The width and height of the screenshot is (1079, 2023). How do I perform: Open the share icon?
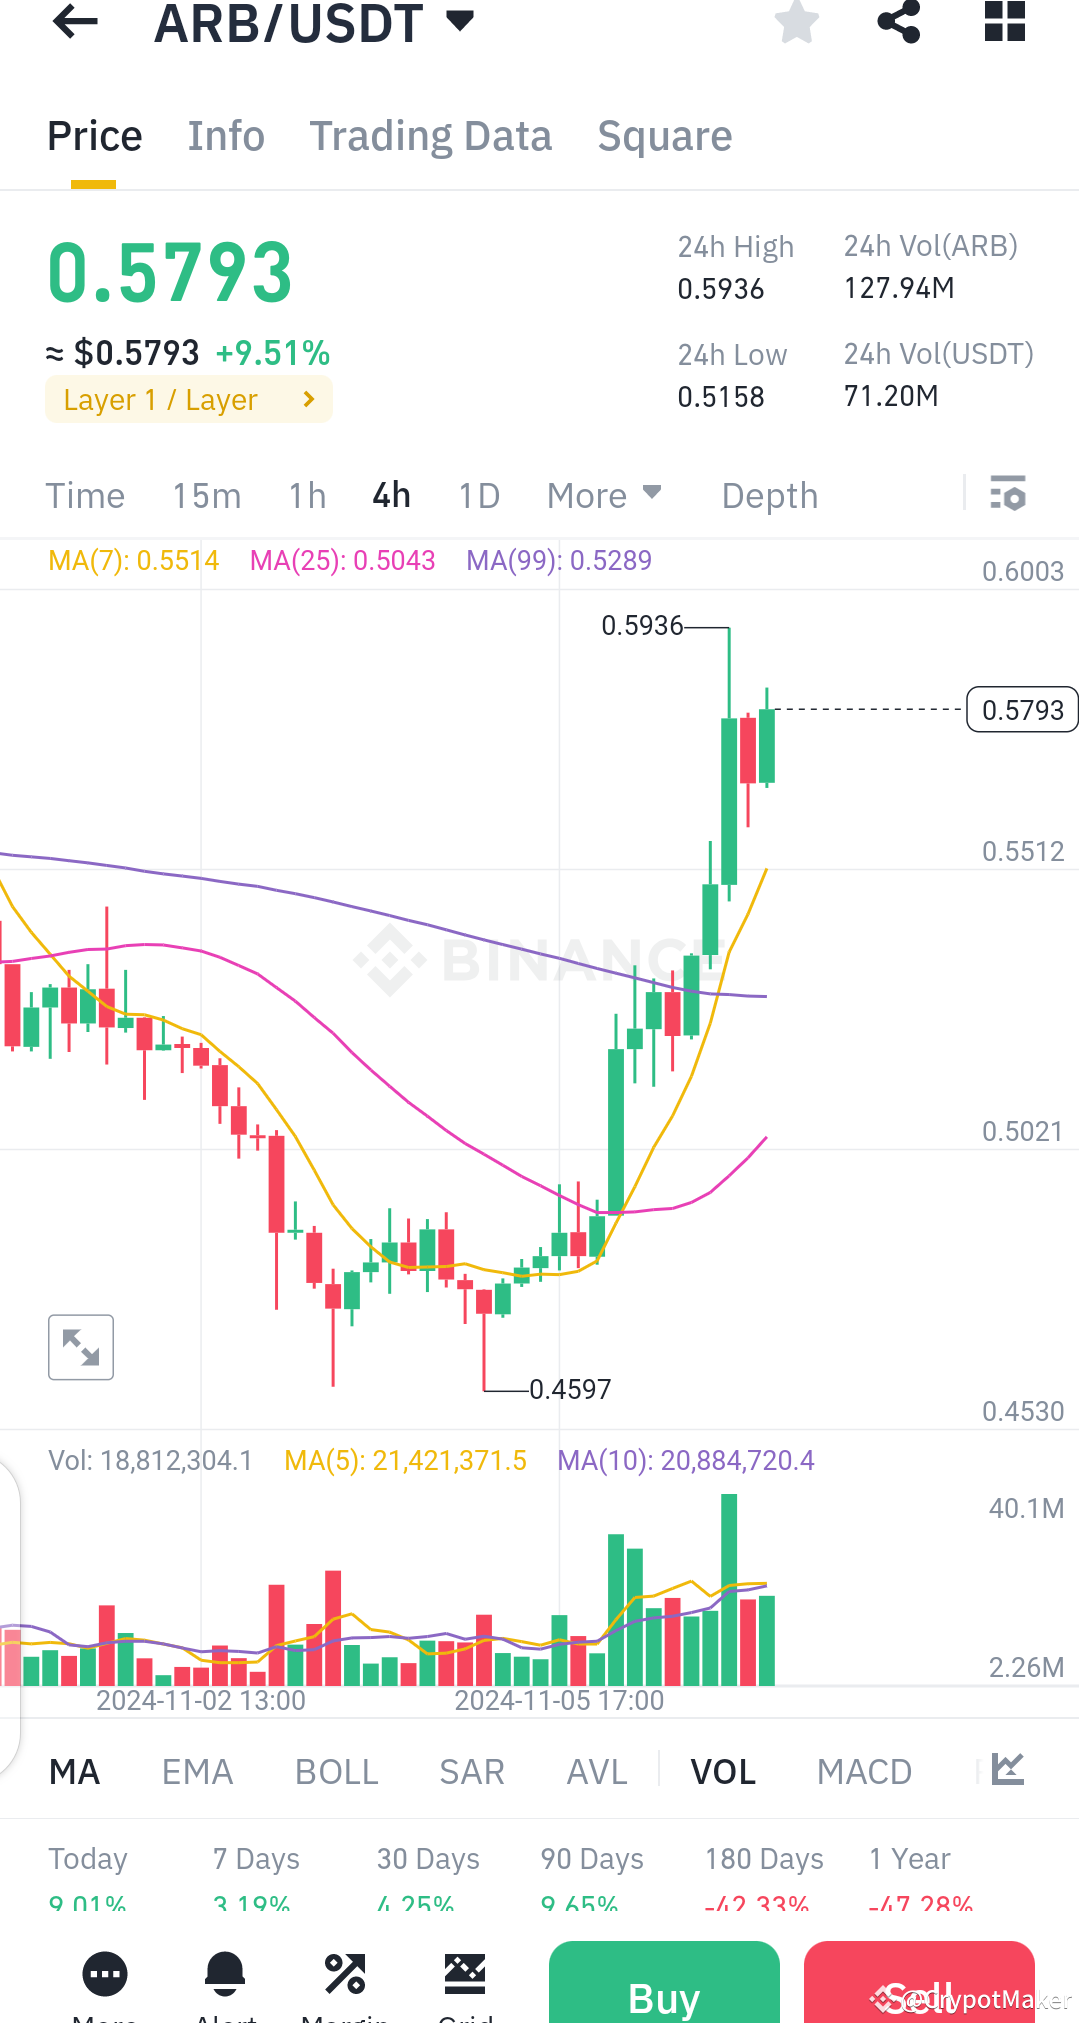click(x=898, y=22)
